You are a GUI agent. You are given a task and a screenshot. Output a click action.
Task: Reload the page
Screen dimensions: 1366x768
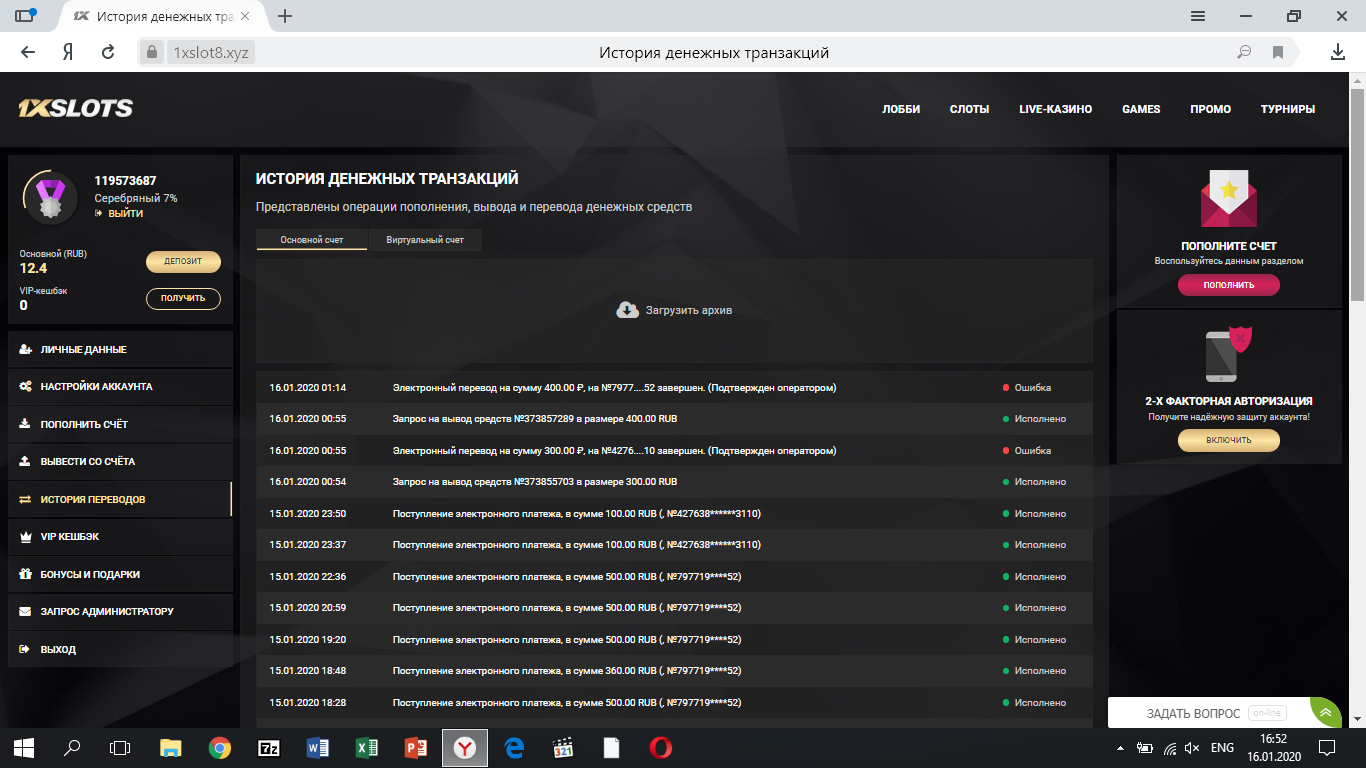click(x=109, y=53)
